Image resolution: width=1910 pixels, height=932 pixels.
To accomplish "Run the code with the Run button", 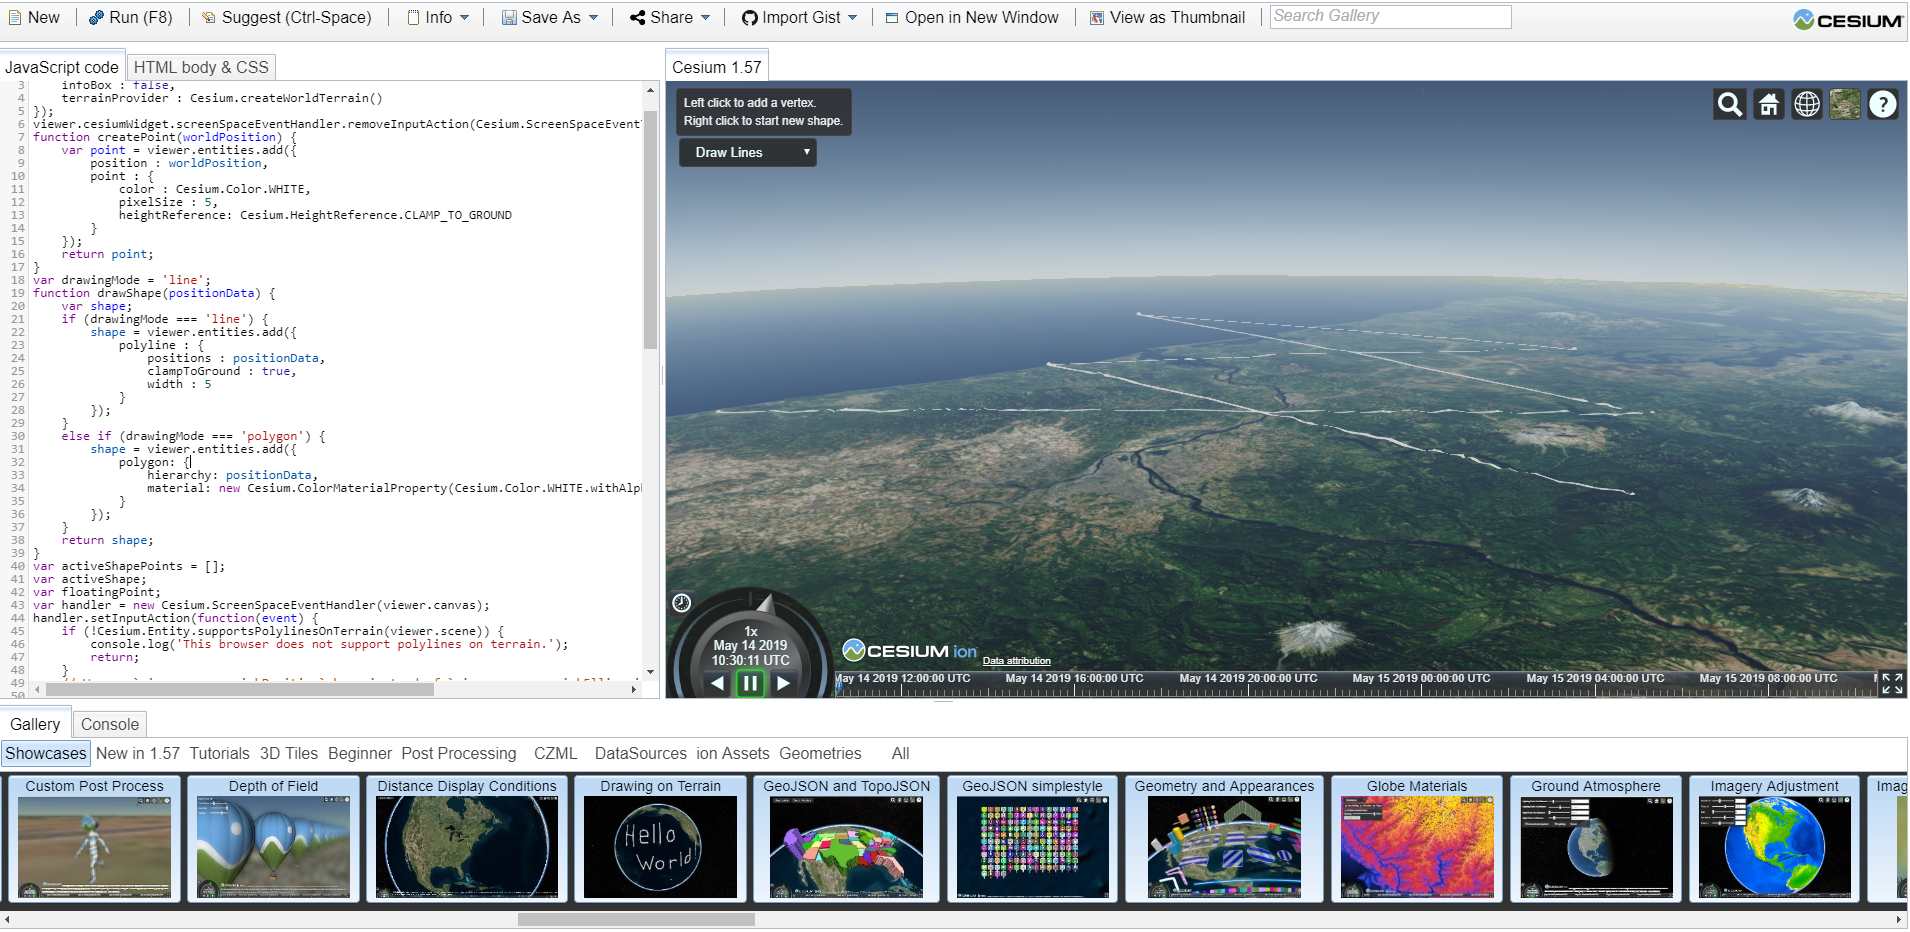I will pyautogui.click(x=131, y=17).
